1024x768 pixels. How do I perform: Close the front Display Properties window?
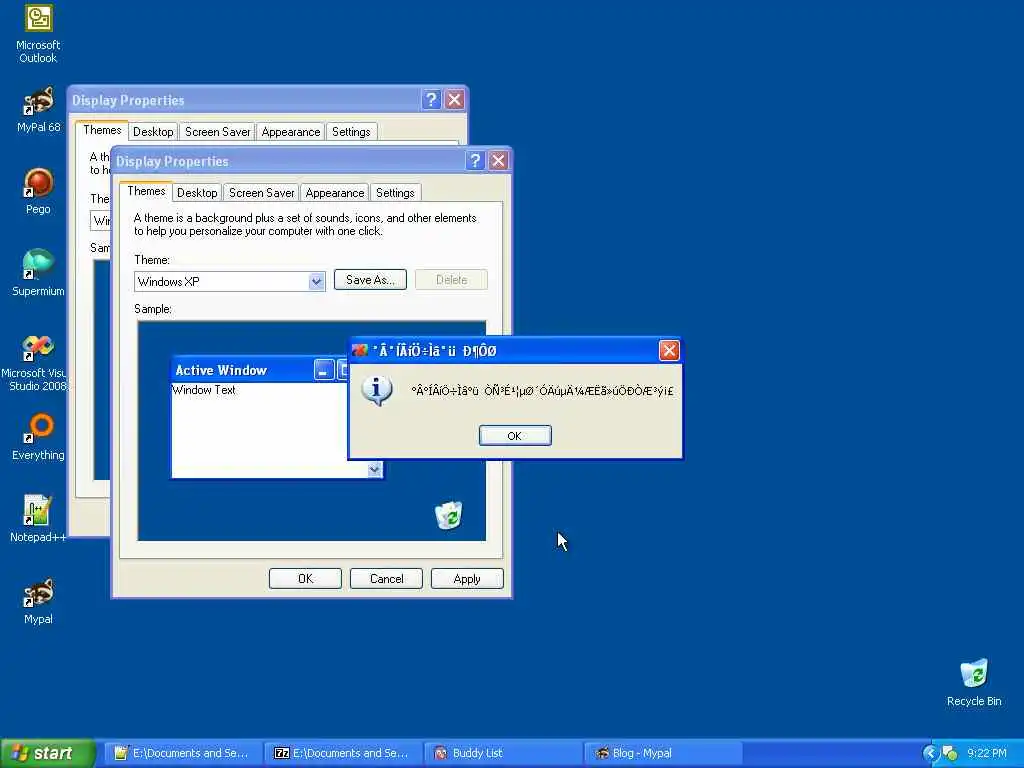click(x=498, y=161)
